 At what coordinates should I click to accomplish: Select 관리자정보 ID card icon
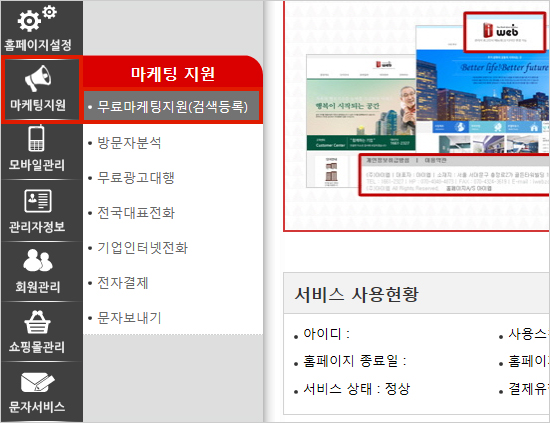pyautogui.click(x=38, y=201)
